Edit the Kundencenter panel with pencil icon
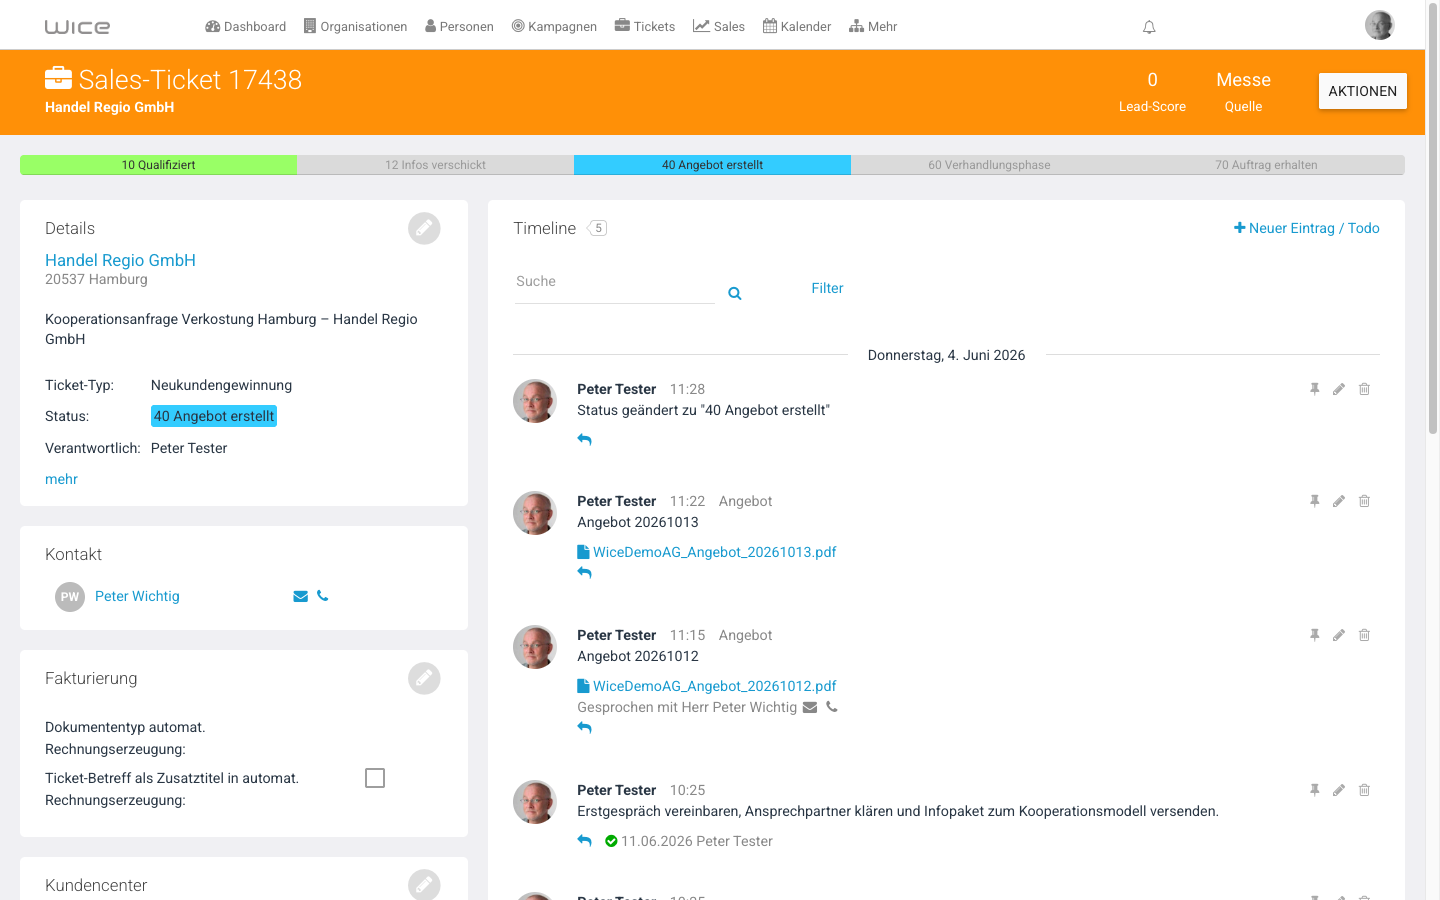 click(424, 885)
